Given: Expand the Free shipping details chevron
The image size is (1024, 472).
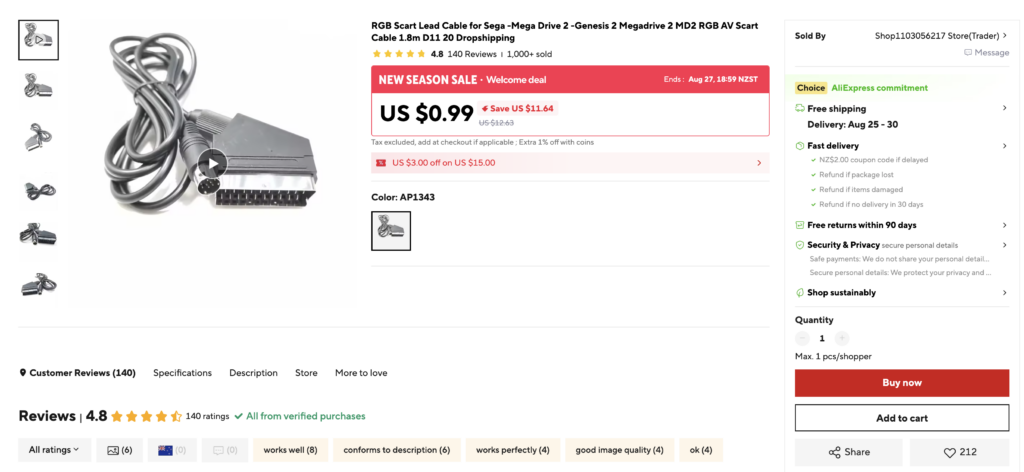Looking at the screenshot, I should tap(1004, 108).
